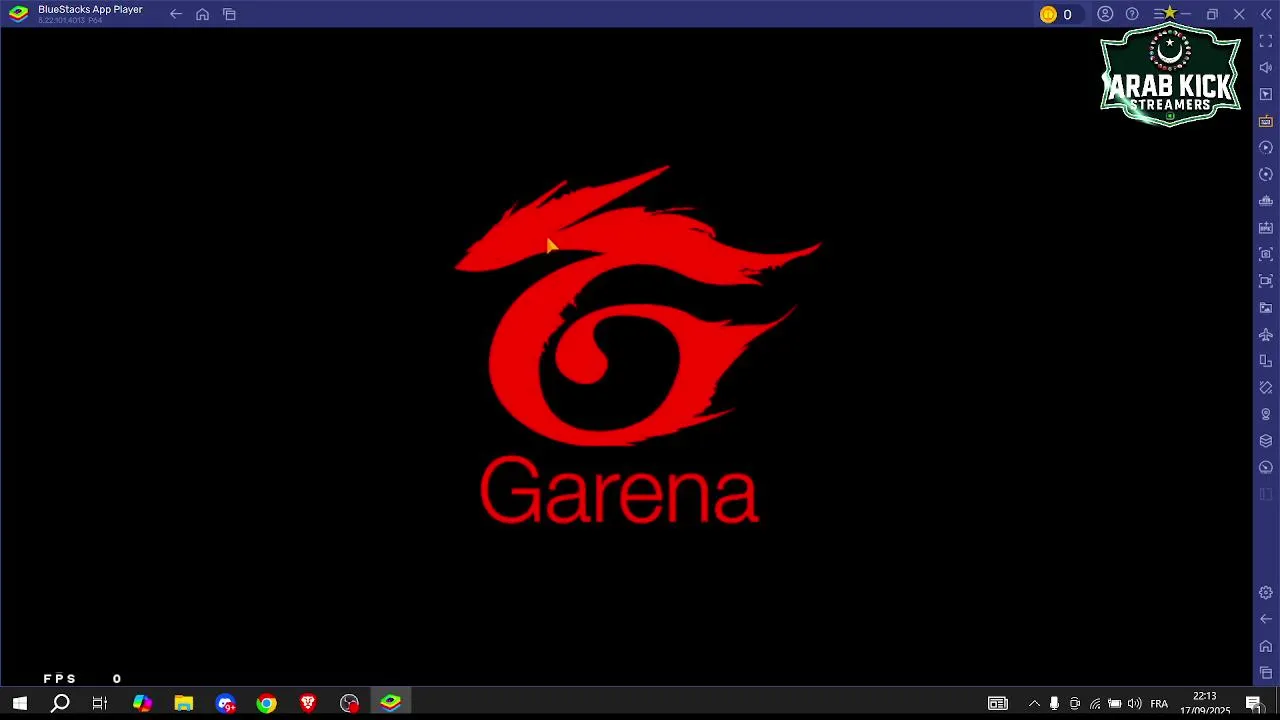Image resolution: width=1280 pixels, height=720 pixels.
Task: Open BlueStacks settings gear in sidebar
Action: 1266,593
